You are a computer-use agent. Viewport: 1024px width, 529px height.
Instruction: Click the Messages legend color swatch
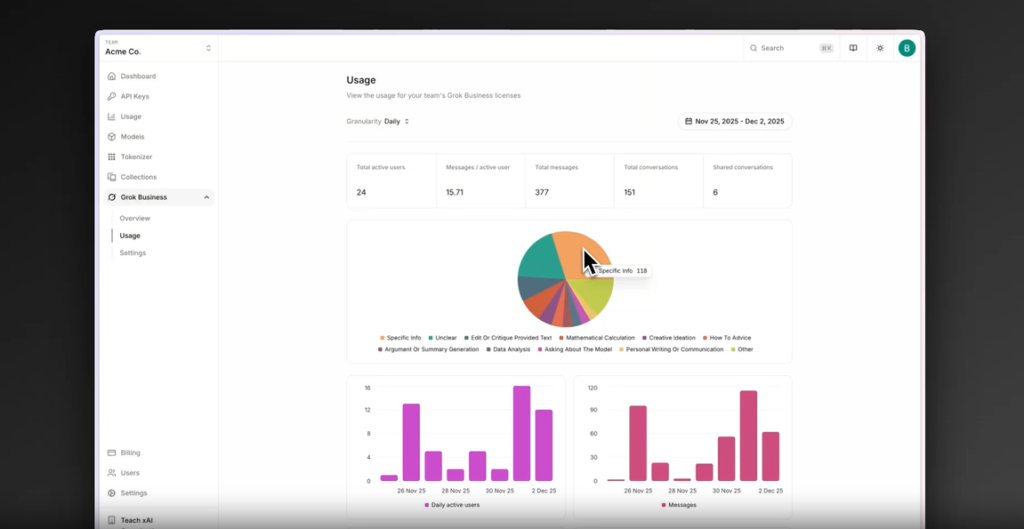click(x=663, y=505)
